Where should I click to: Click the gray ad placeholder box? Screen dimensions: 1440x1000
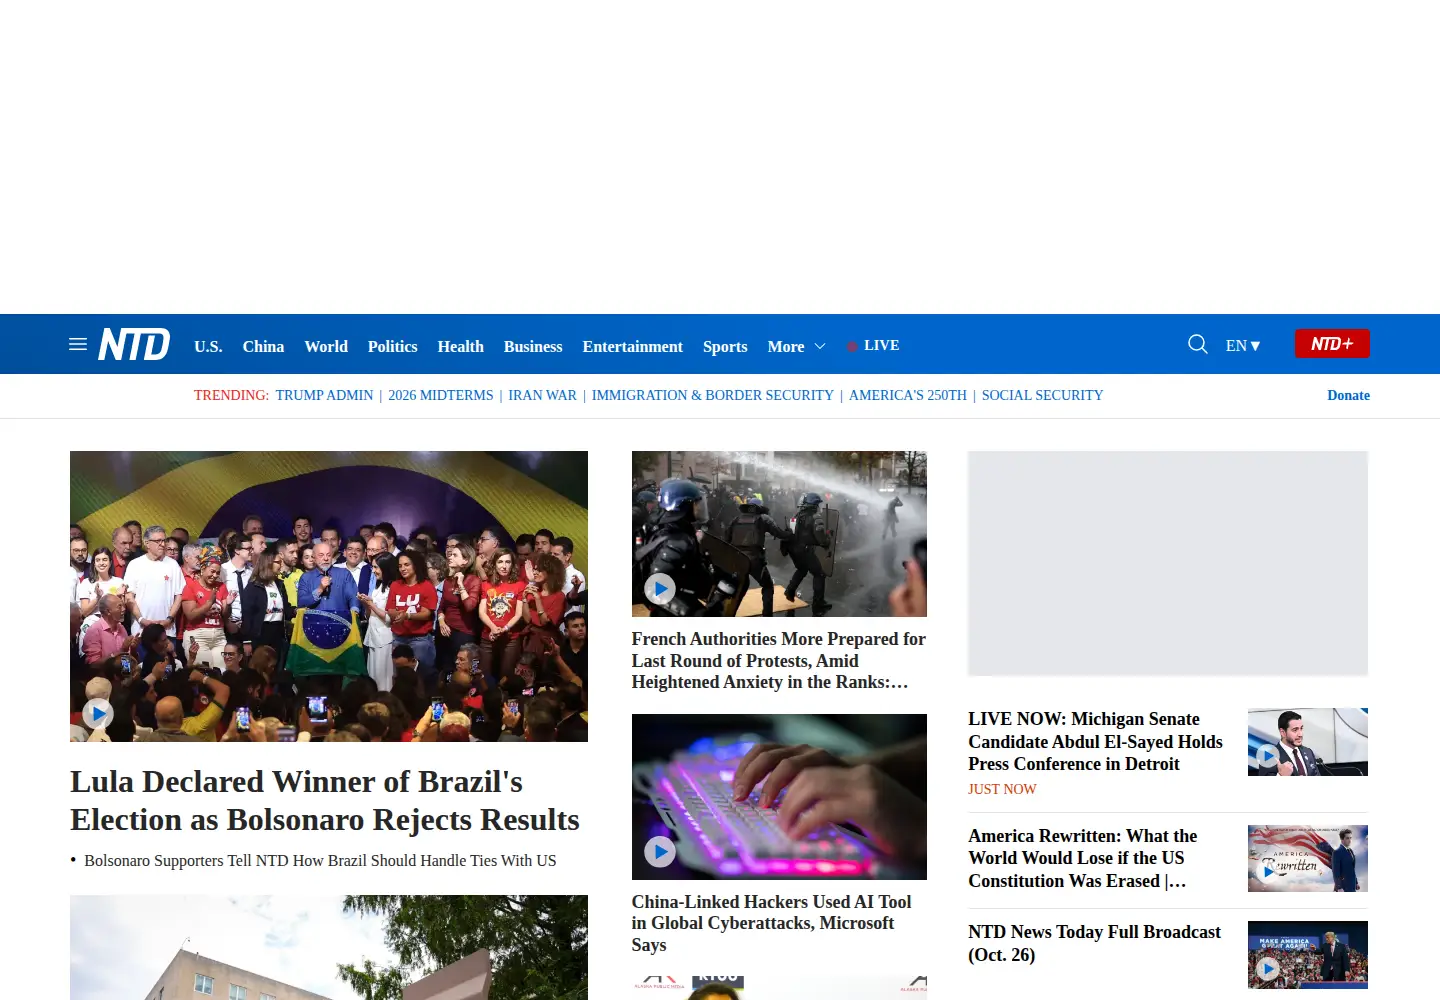pyautogui.click(x=1168, y=563)
